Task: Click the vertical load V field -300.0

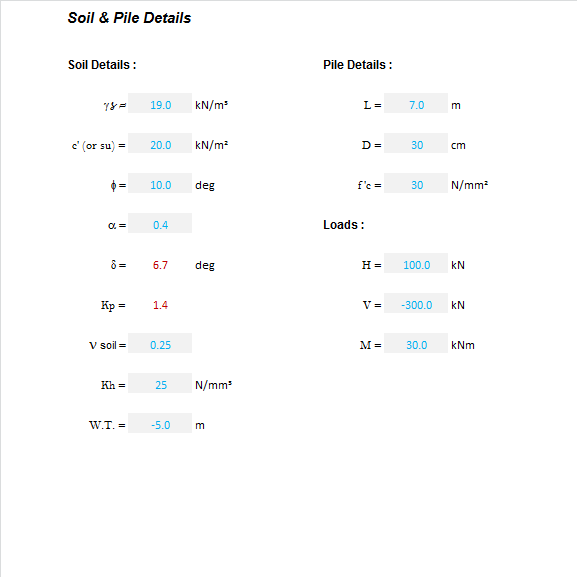Action: tap(416, 303)
